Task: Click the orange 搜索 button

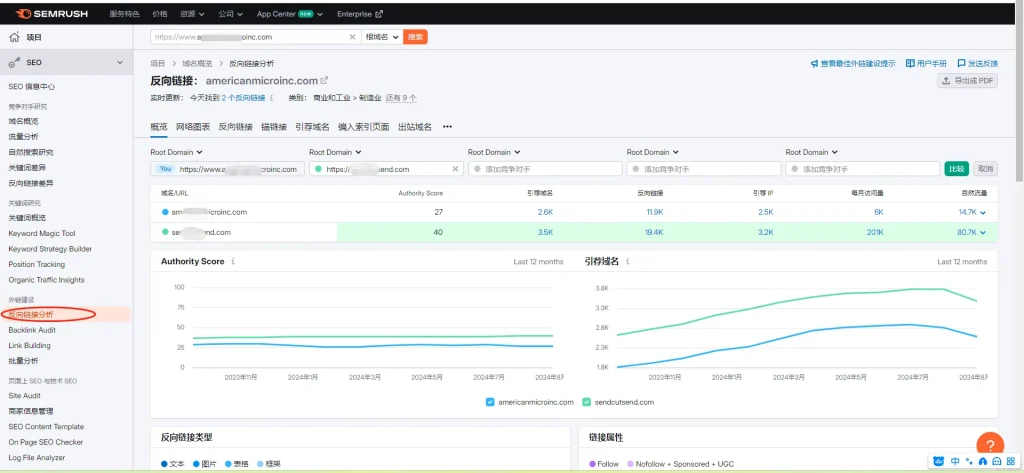Action: (x=415, y=37)
